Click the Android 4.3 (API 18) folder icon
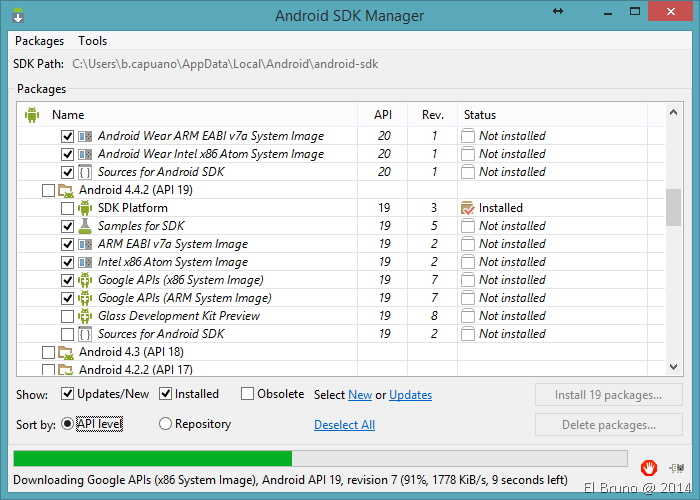The width and height of the screenshot is (700, 500). pos(66,352)
